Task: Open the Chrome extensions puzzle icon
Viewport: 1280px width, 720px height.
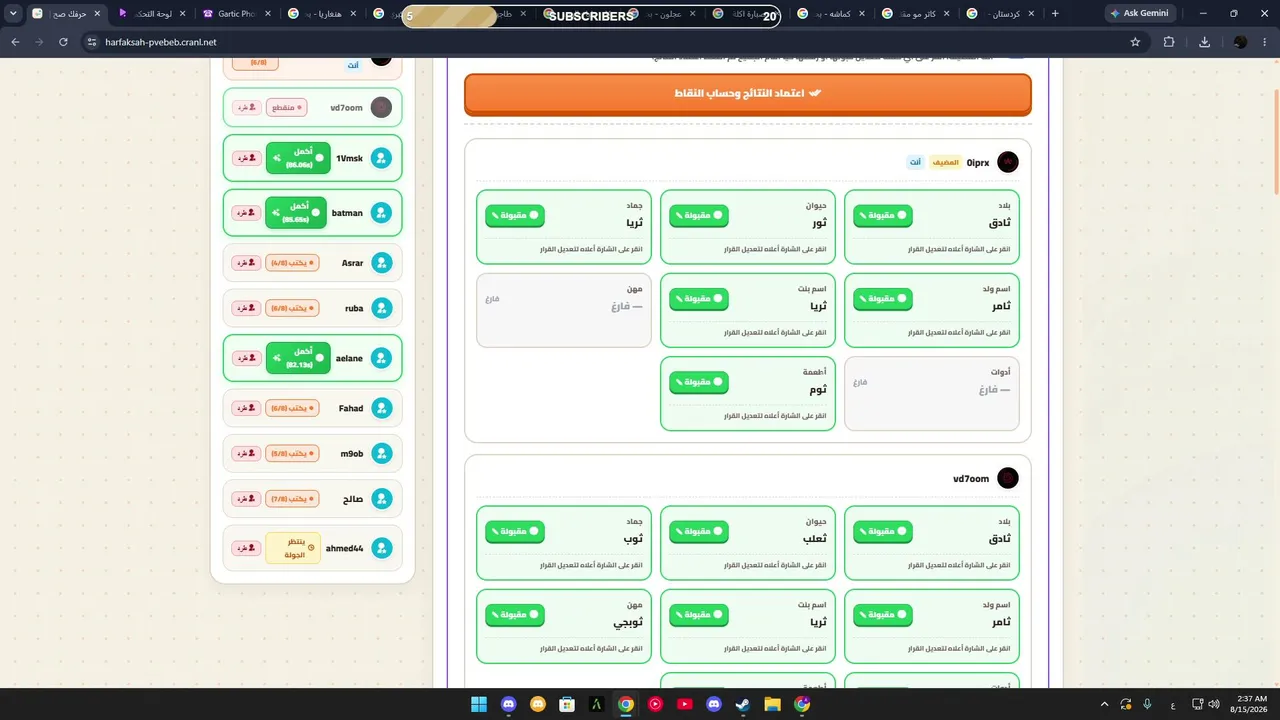Action: [x=1169, y=42]
